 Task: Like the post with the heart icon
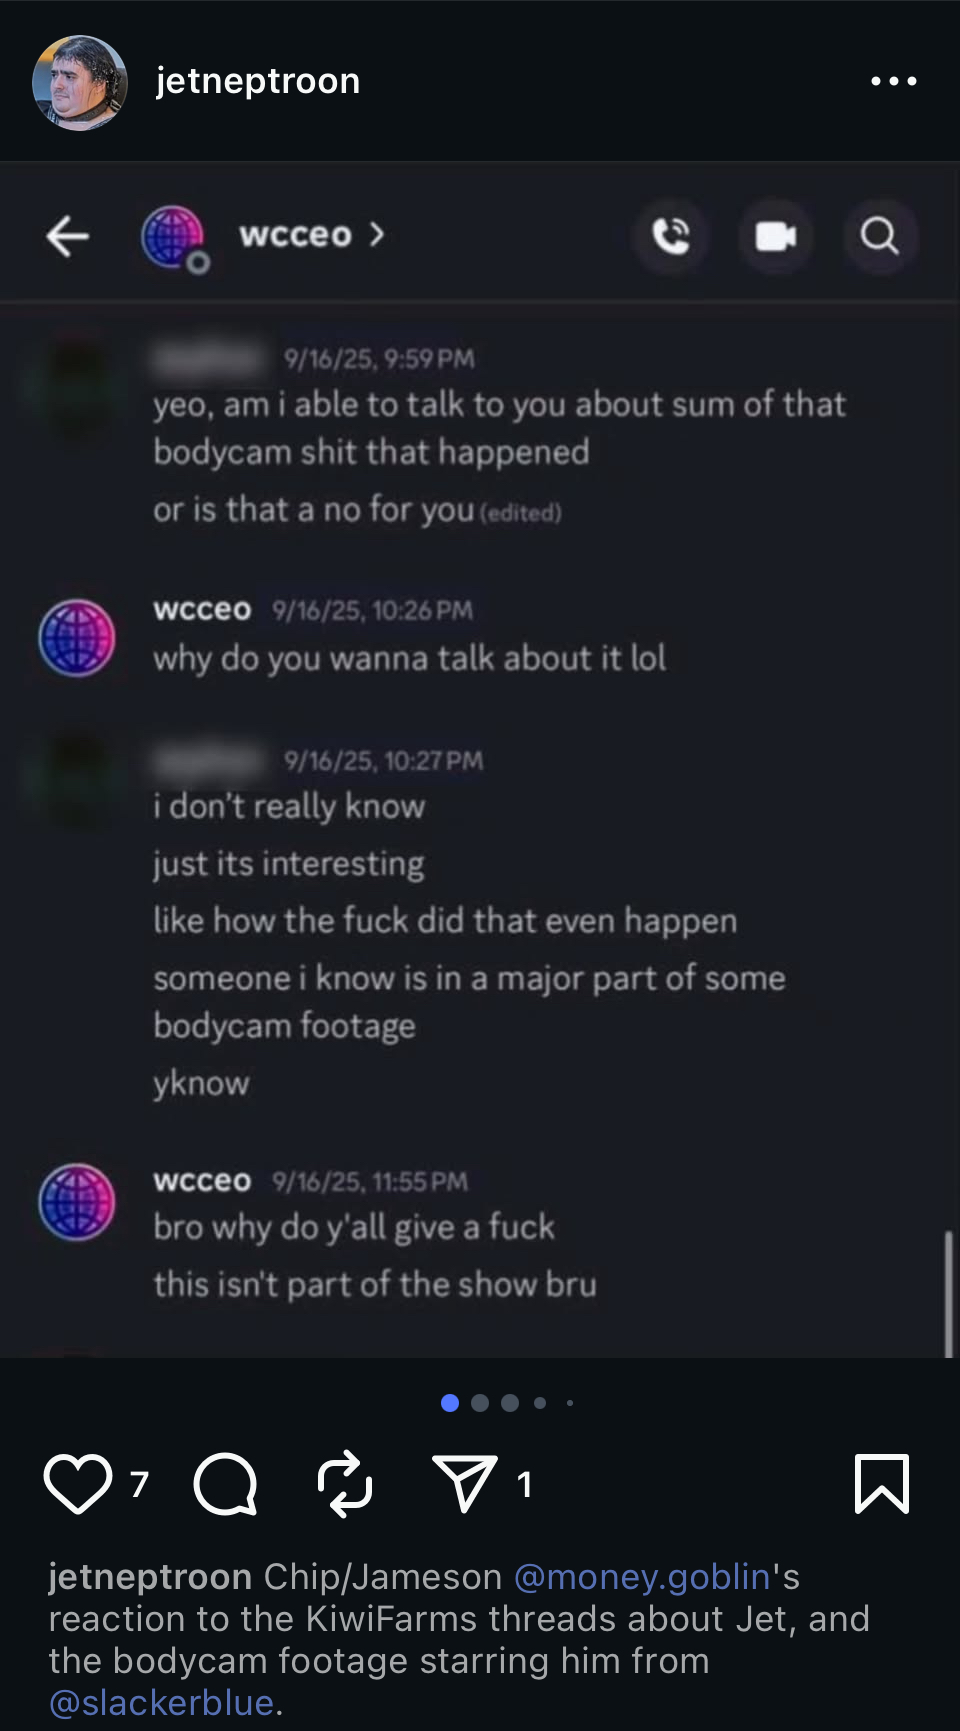[78, 1484]
